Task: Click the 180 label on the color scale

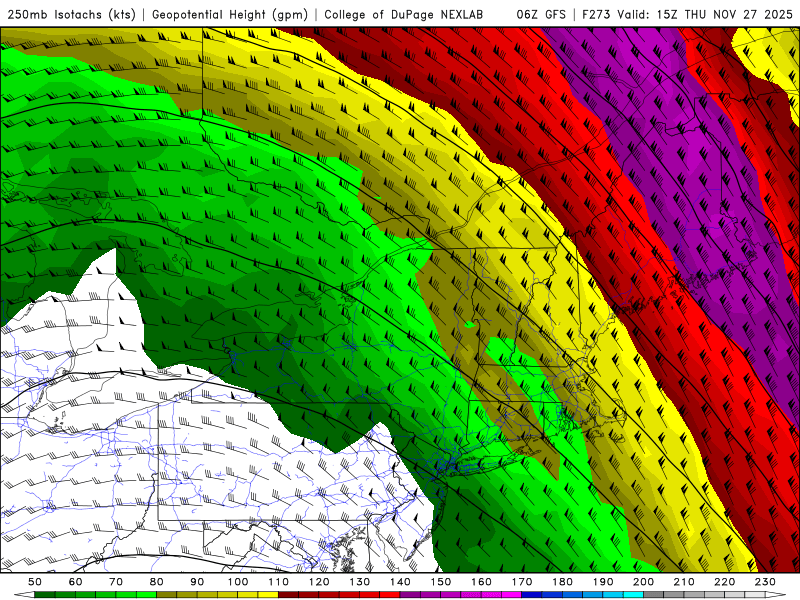Action: pyautogui.click(x=562, y=582)
